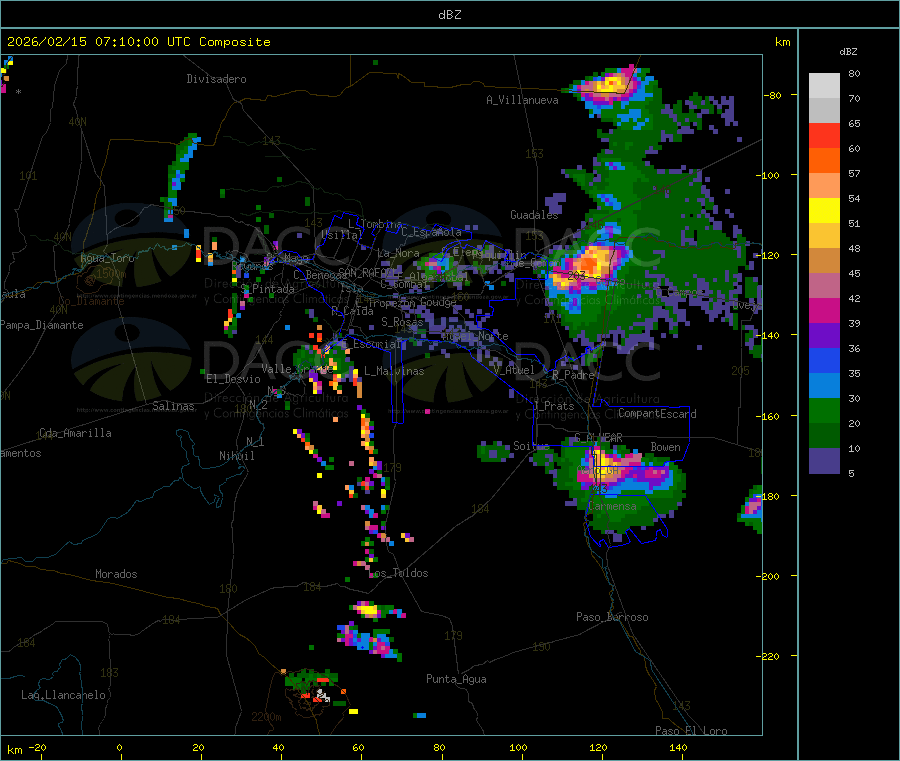900x761 pixels.
Task: Click the "dBZ" title at top center
Action: pyautogui.click(x=449, y=15)
